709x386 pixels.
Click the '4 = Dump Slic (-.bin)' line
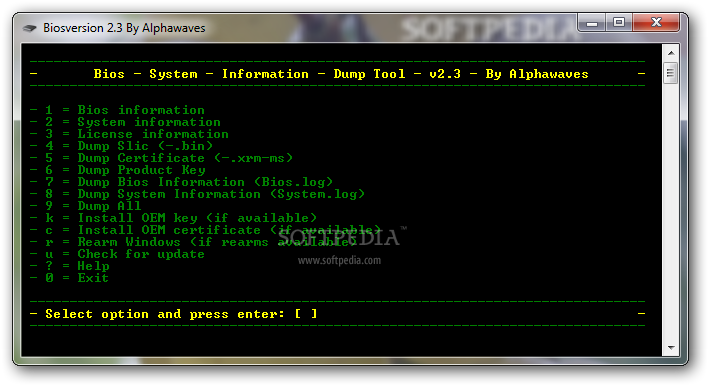coord(121,146)
